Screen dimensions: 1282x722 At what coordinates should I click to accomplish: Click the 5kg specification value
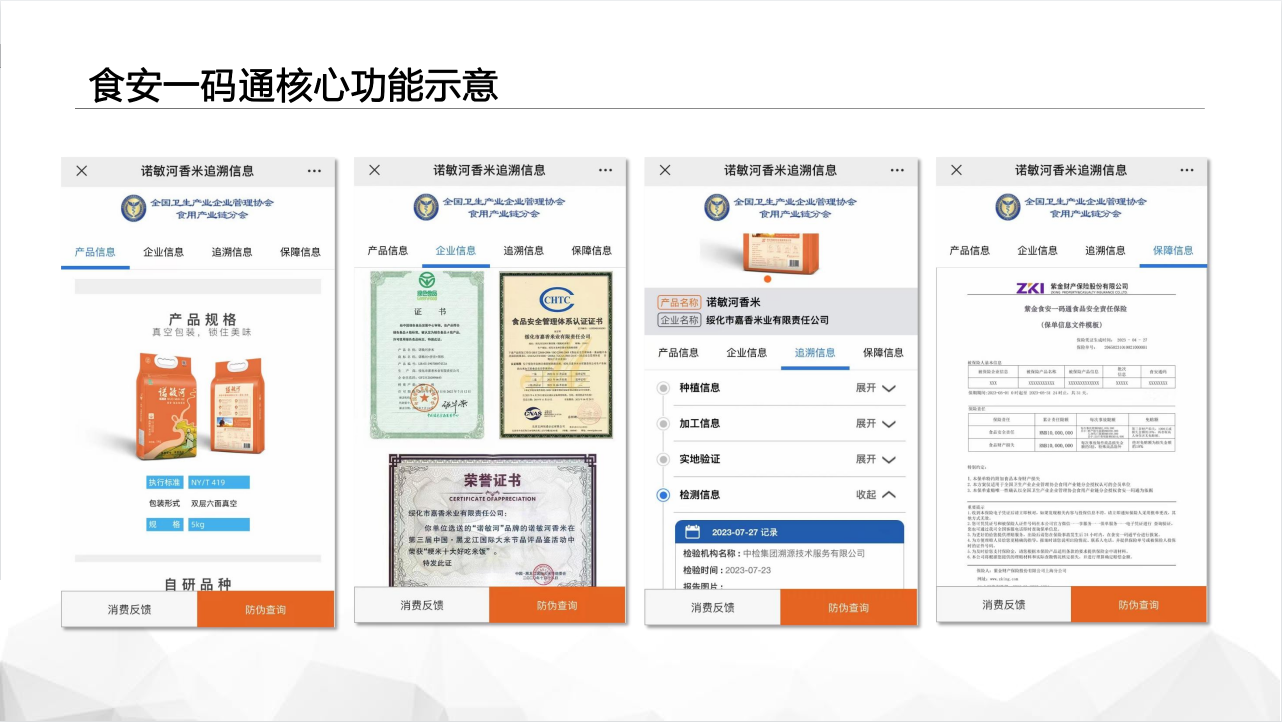tap(218, 524)
